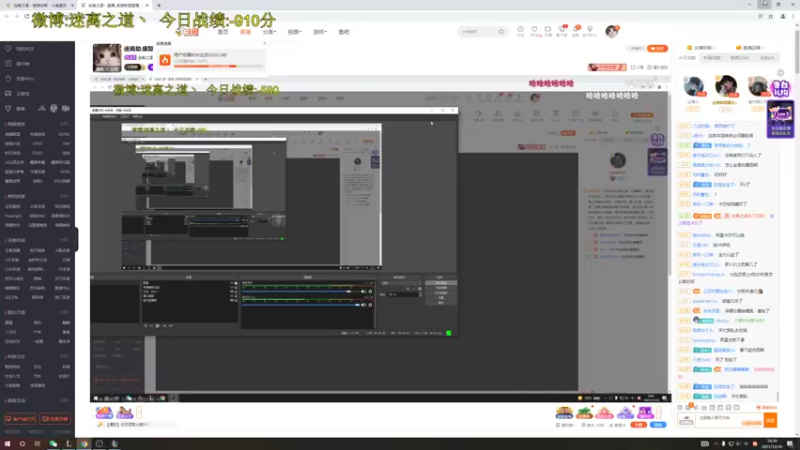The image size is (800, 450).
Task: Select the green tree gift icon
Action: point(584,412)
